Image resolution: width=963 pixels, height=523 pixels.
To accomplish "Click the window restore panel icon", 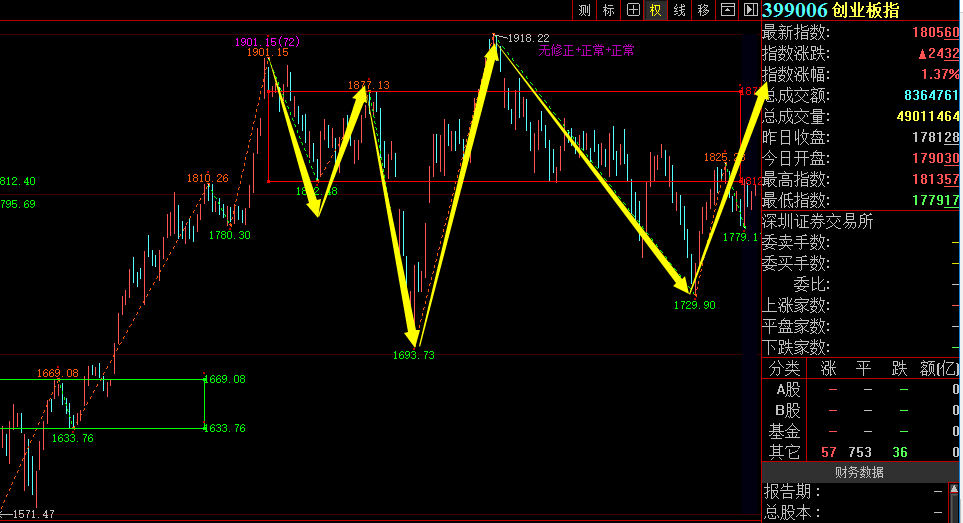I will (728, 10).
